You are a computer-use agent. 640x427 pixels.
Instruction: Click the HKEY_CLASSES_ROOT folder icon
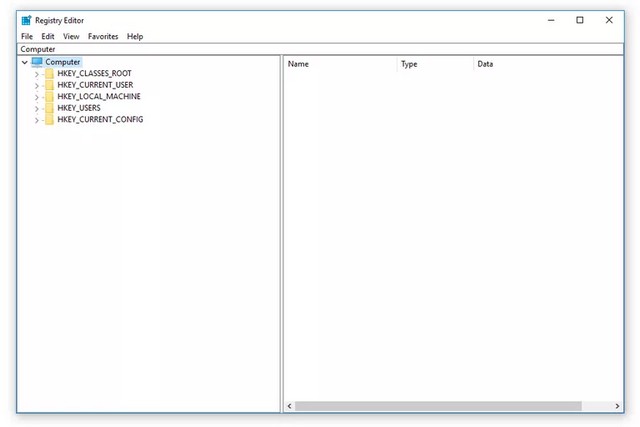tap(49, 73)
